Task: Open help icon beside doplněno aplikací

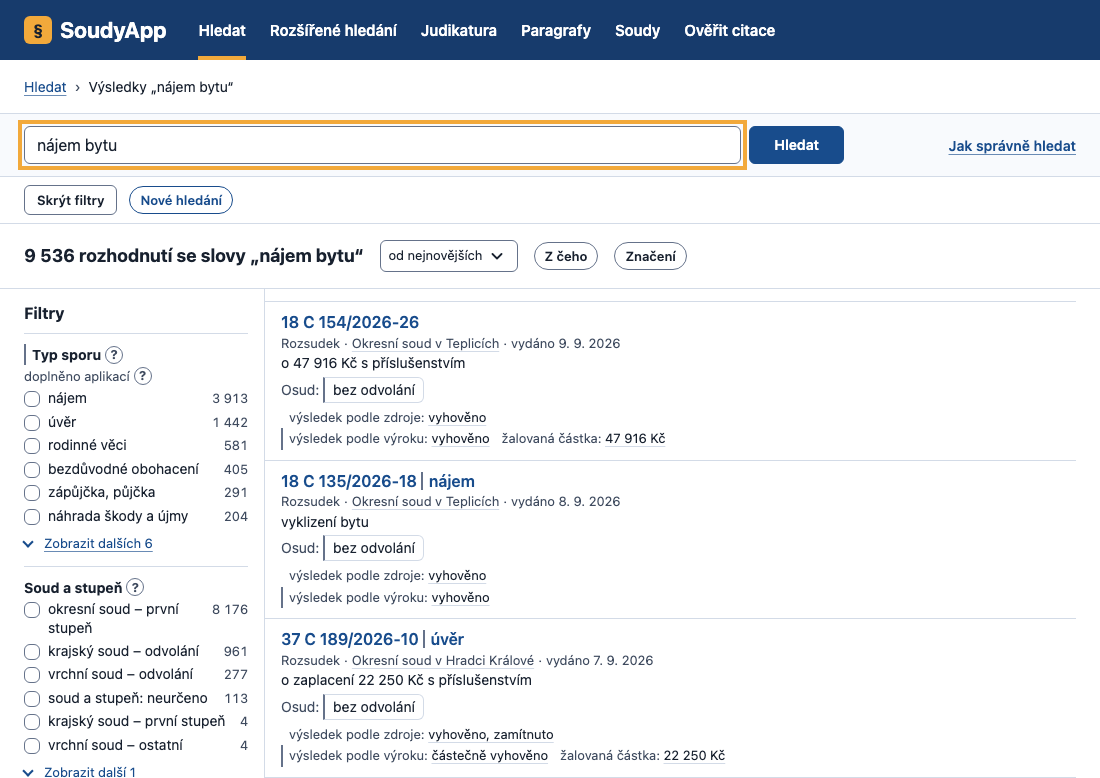Action: click(x=143, y=377)
